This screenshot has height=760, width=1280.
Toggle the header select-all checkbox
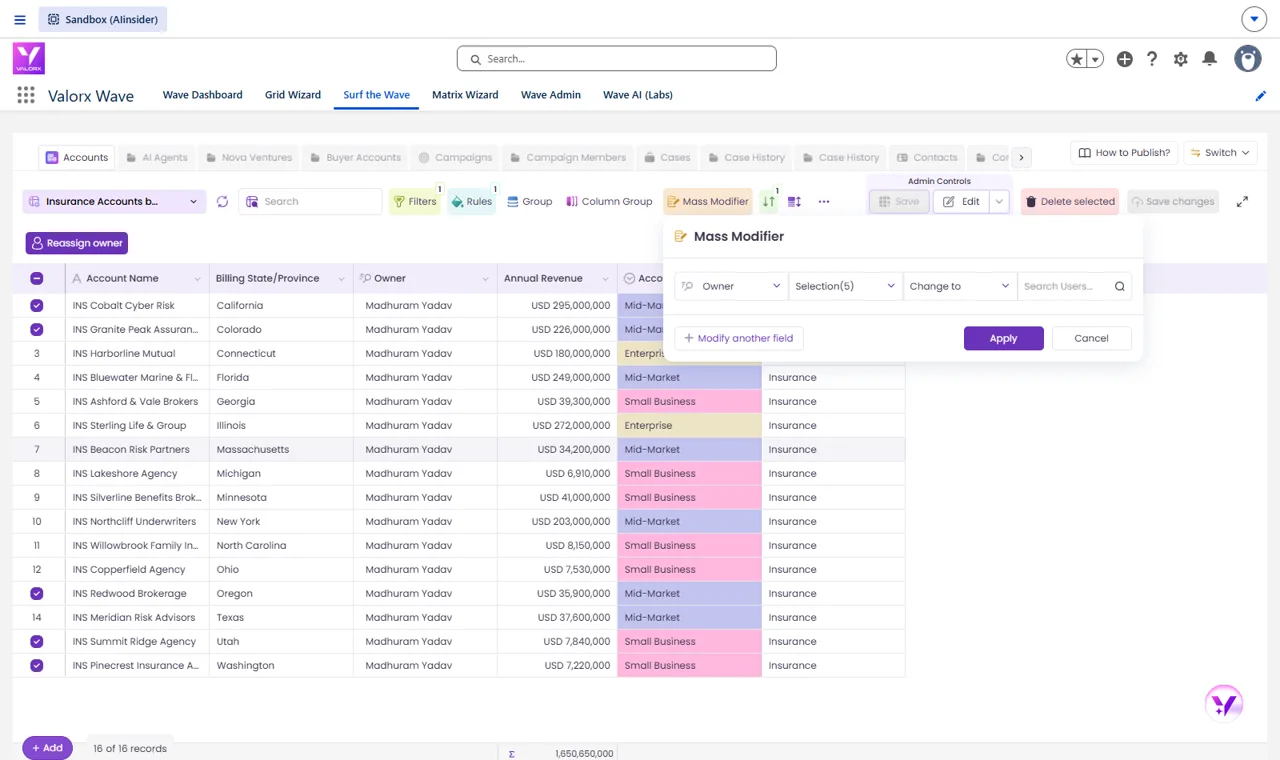[x=37, y=278]
